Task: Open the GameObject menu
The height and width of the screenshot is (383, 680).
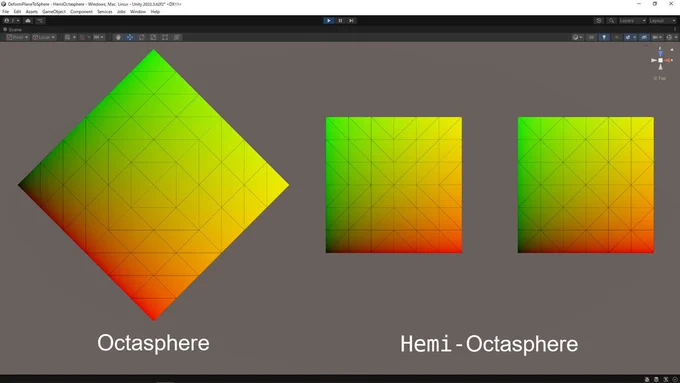Action: pyautogui.click(x=54, y=12)
